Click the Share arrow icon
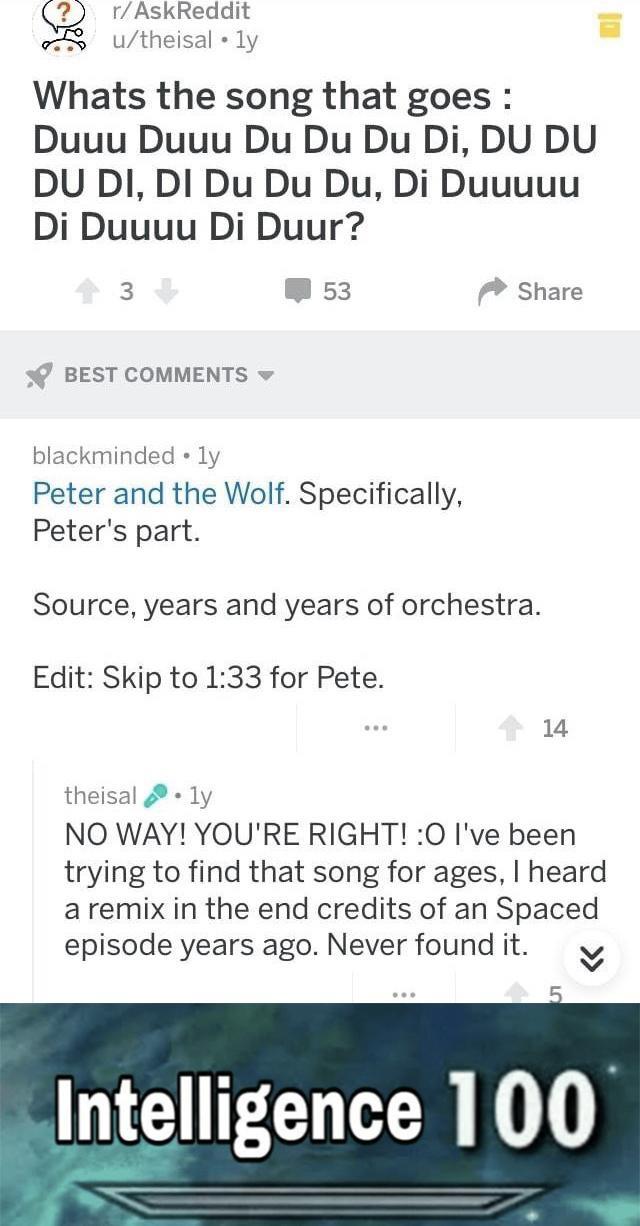640x1226 pixels. (x=491, y=291)
